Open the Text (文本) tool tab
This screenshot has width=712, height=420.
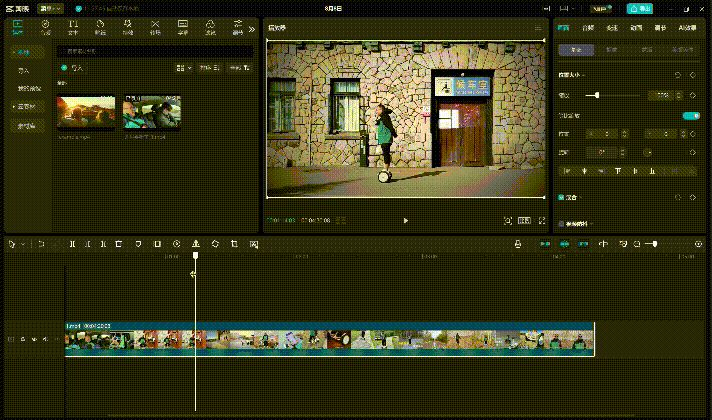click(73, 26)
